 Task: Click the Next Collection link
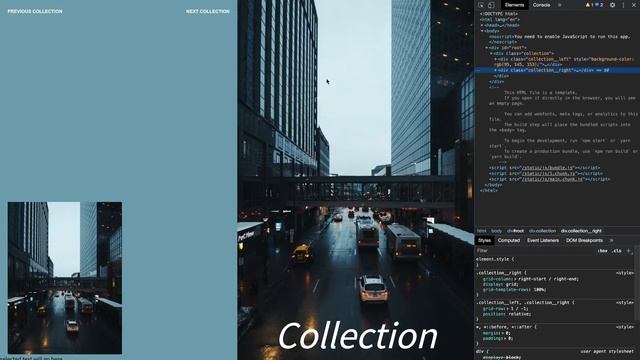click(x=207, y=11)
